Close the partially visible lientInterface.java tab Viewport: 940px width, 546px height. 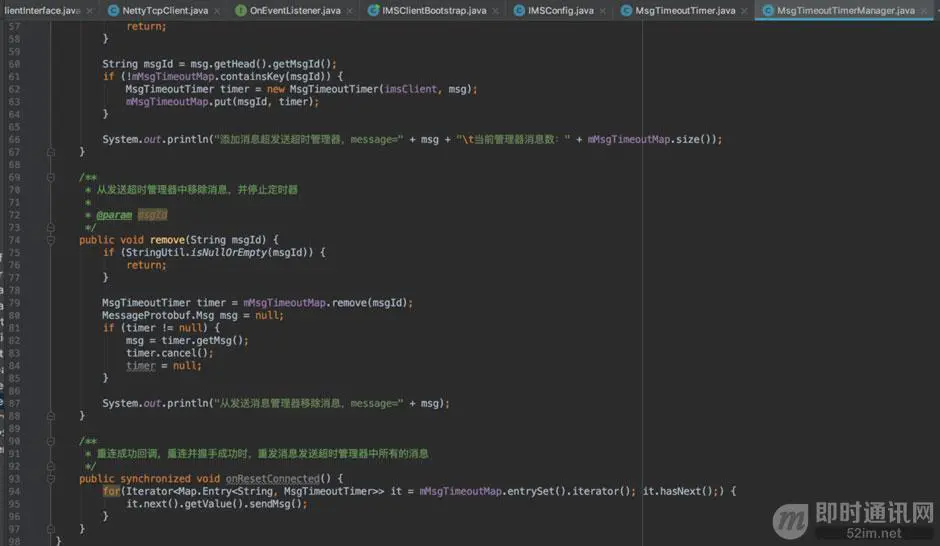click(89, 11)
